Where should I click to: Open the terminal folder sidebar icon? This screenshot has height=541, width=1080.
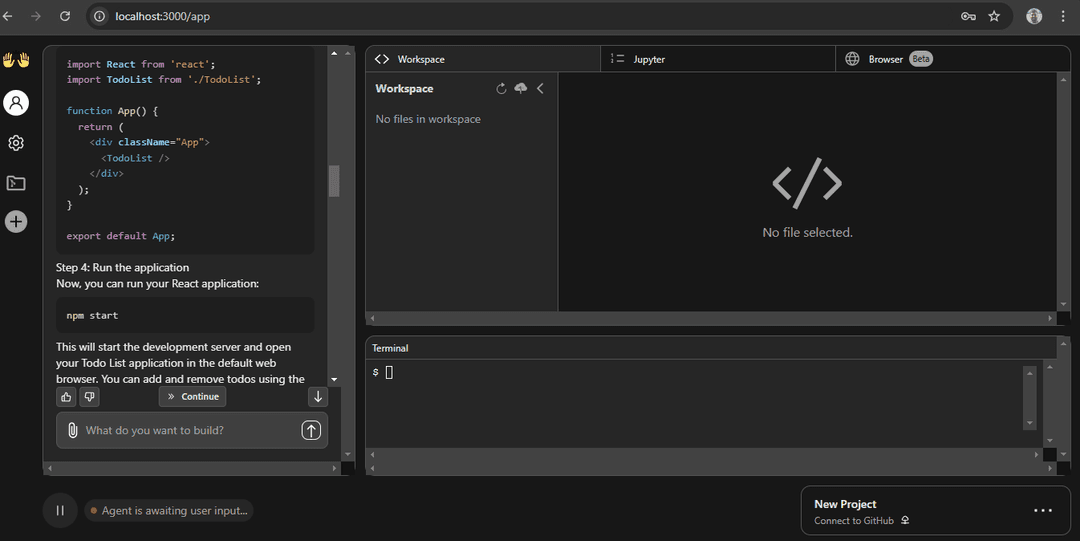(x=16, y=183)
